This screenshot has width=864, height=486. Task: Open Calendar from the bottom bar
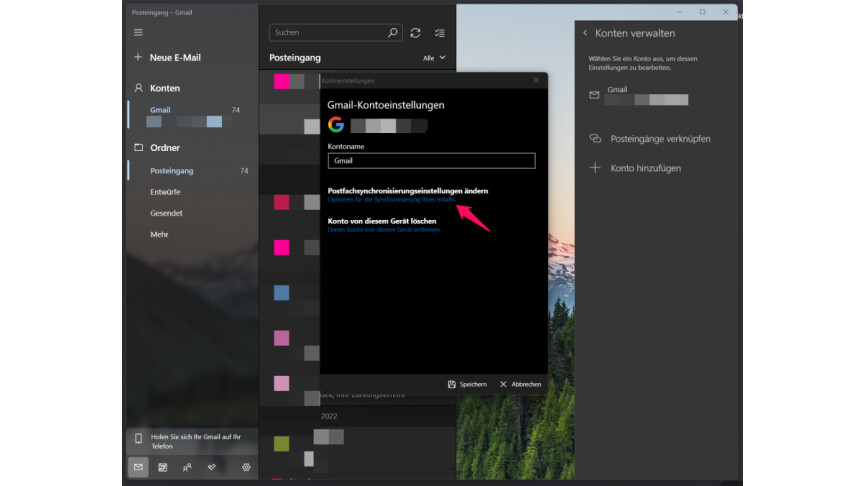pyautogui.click(x=163, y=467)
